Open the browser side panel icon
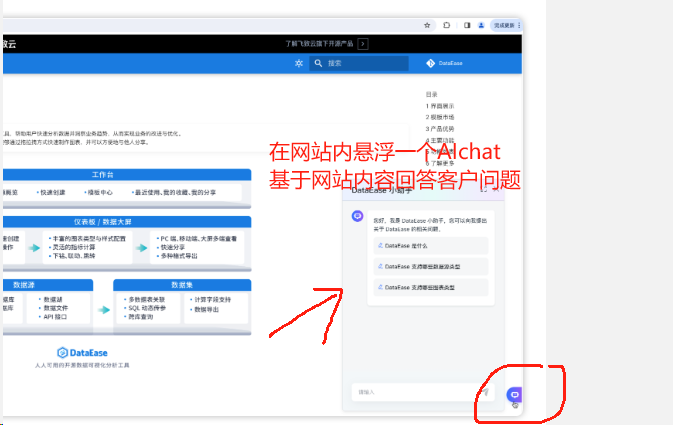The width and height of the screenshot is (673, 425). [x=467, y=25]
